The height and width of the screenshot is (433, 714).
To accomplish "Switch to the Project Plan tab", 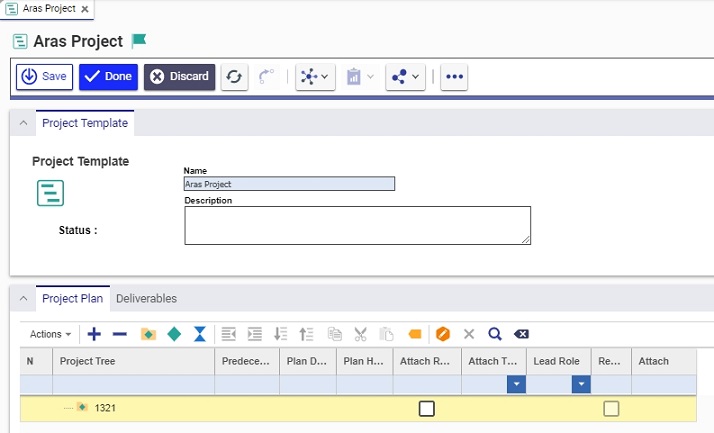I will [x=72, y=299].
